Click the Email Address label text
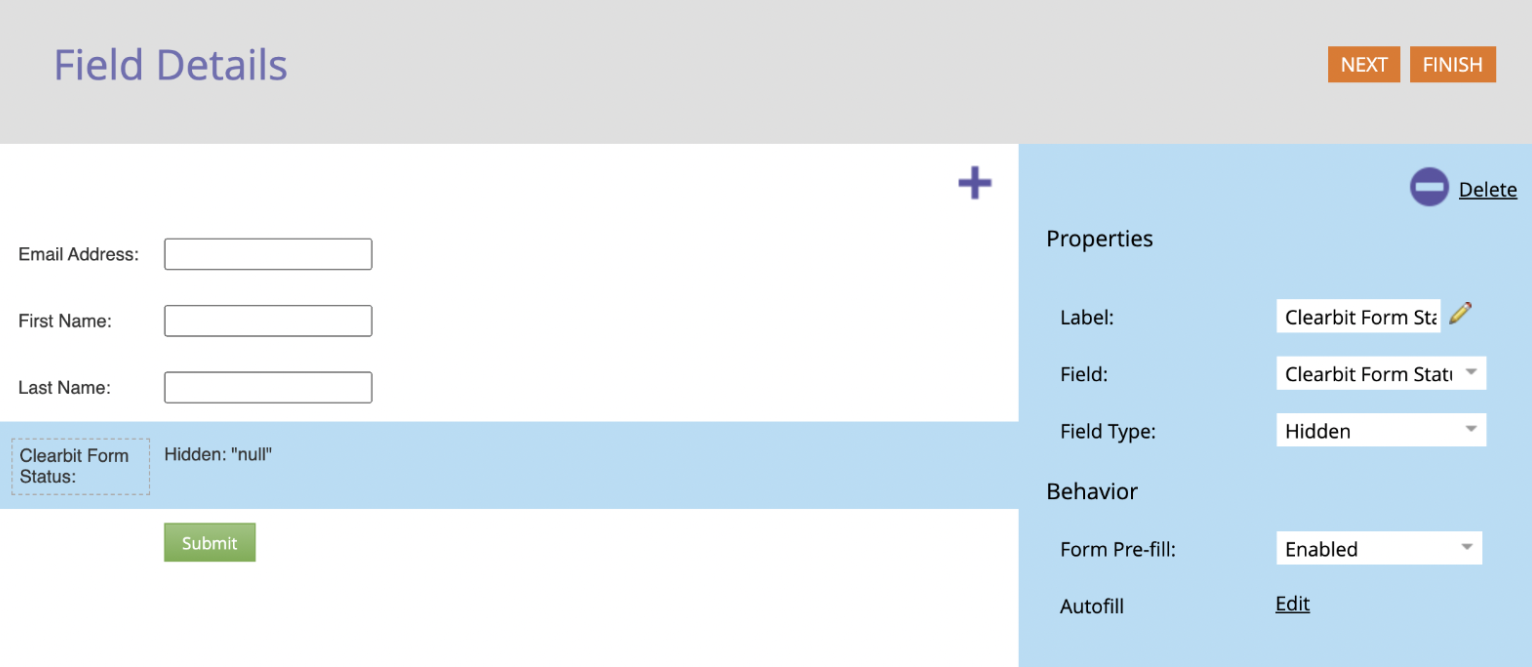 coord(78,254)
